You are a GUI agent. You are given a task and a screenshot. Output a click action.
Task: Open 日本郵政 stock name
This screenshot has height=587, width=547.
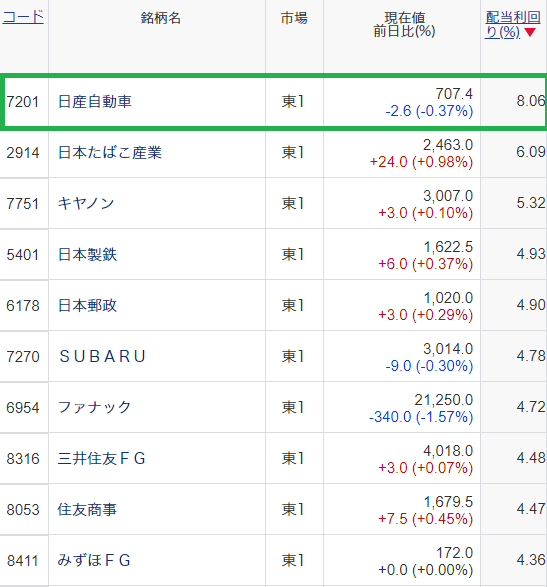[x=88, y=305]
